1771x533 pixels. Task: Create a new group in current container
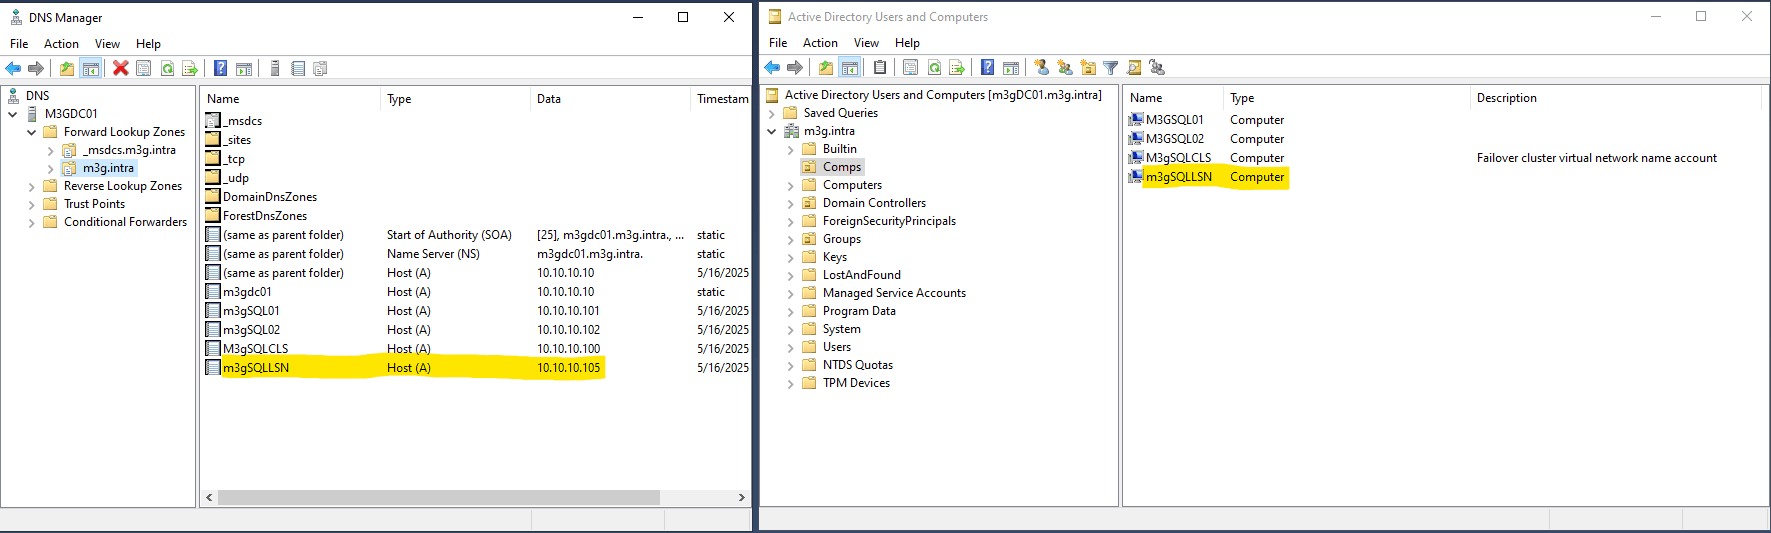(x=1065, y=67)
